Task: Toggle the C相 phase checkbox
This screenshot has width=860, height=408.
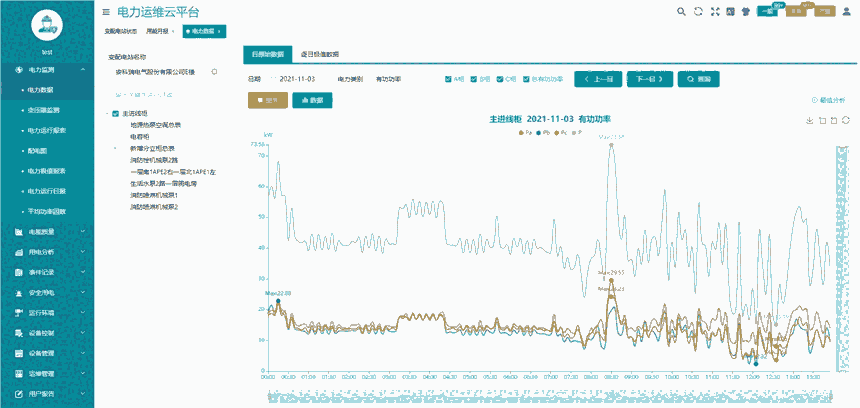Action: [500, 78]
